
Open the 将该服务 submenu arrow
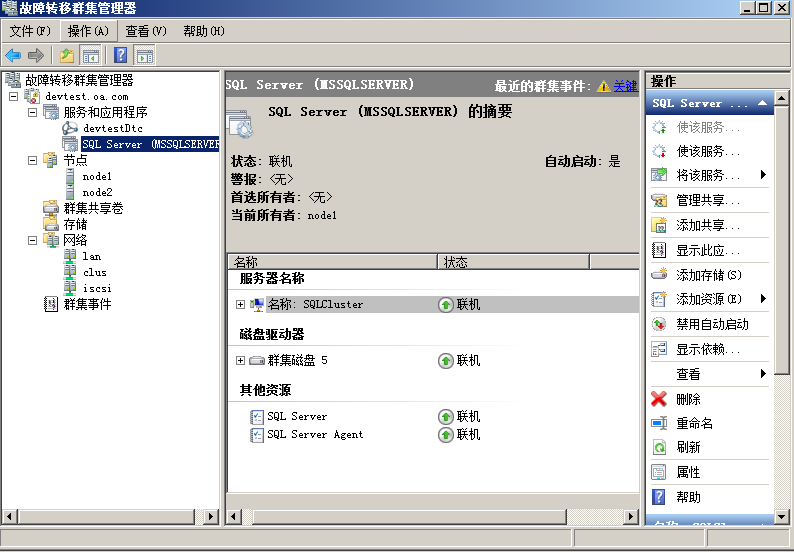tap(763, 175)
